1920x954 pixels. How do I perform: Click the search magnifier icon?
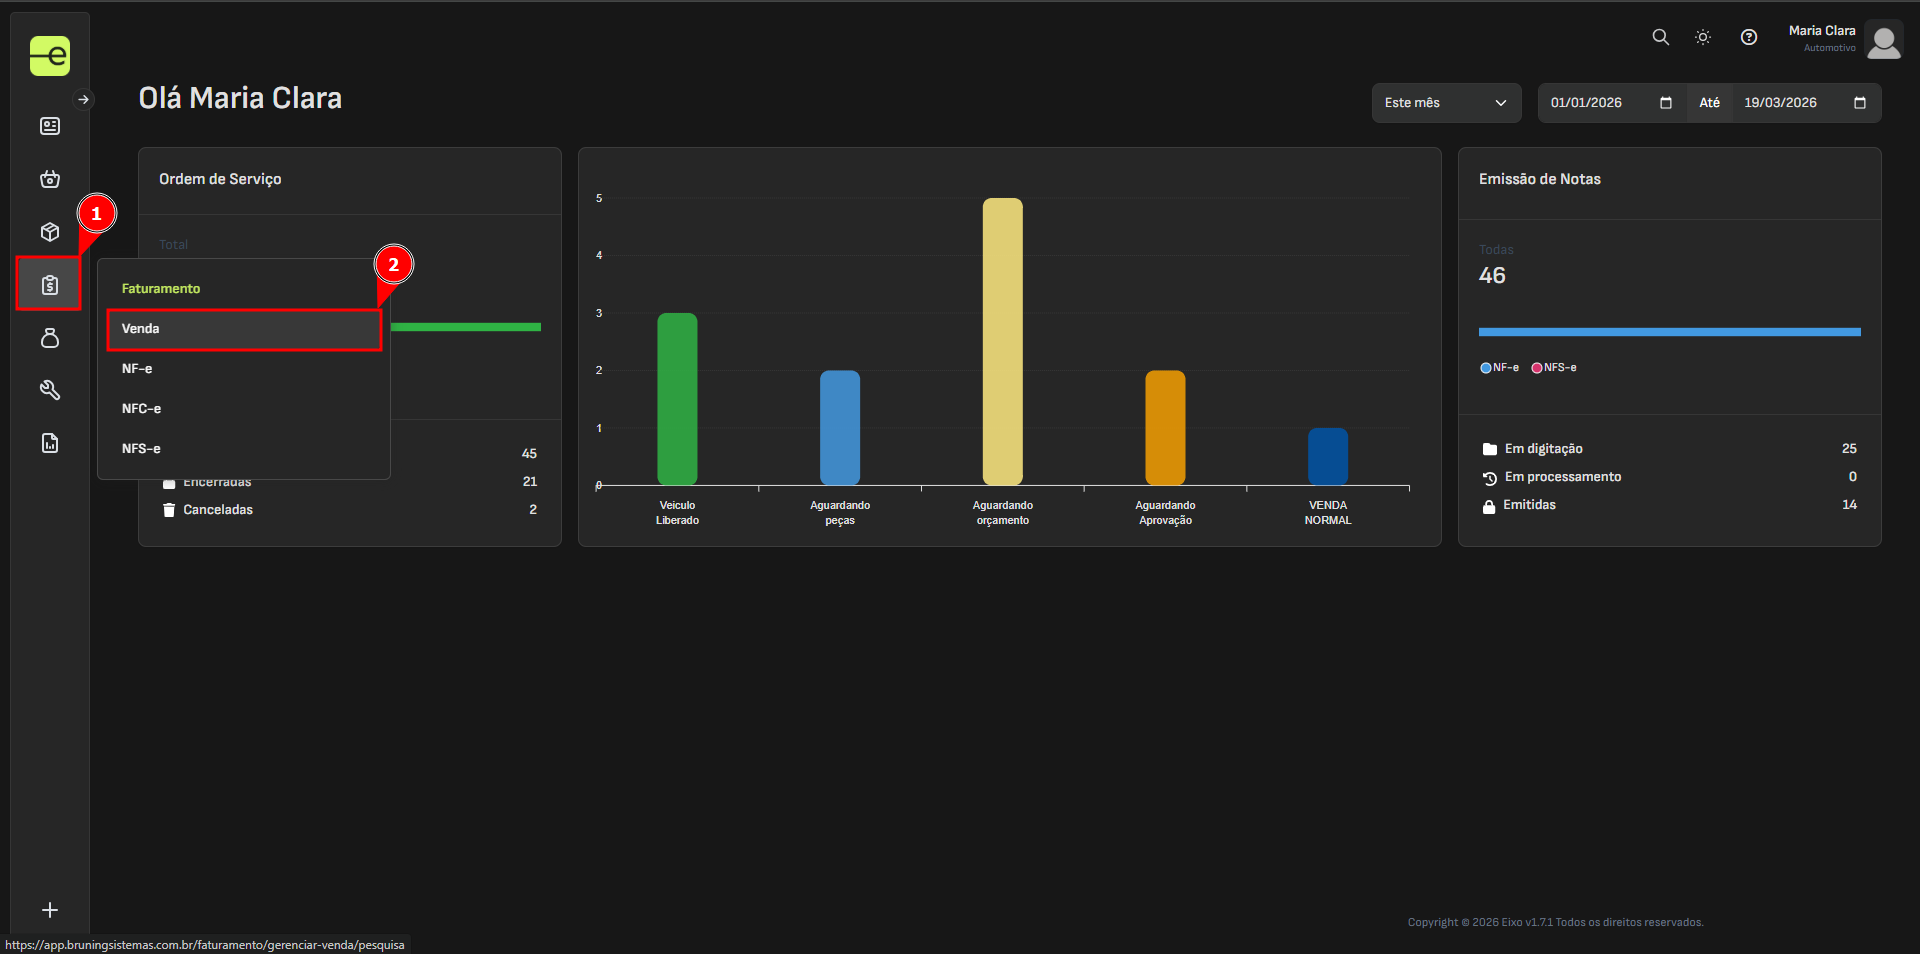click(1660, 37)
